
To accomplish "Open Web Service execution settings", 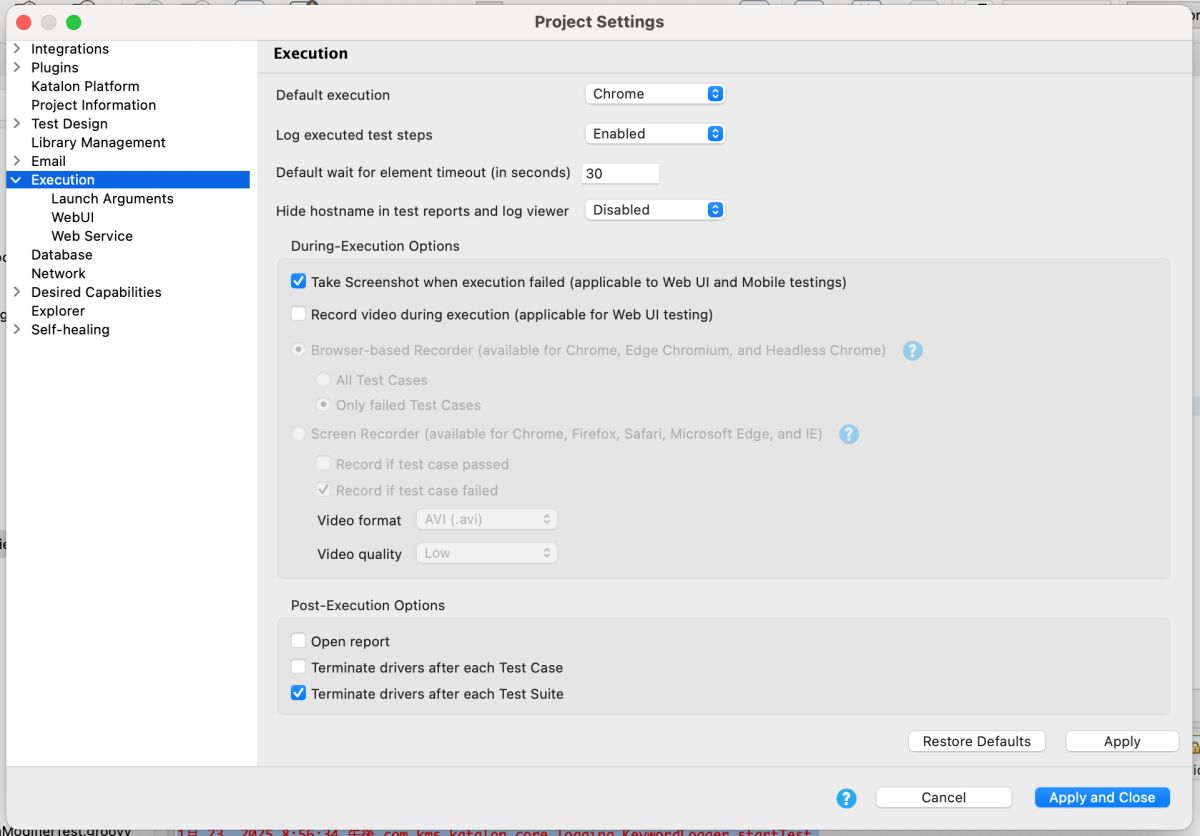I will point(92,236).
